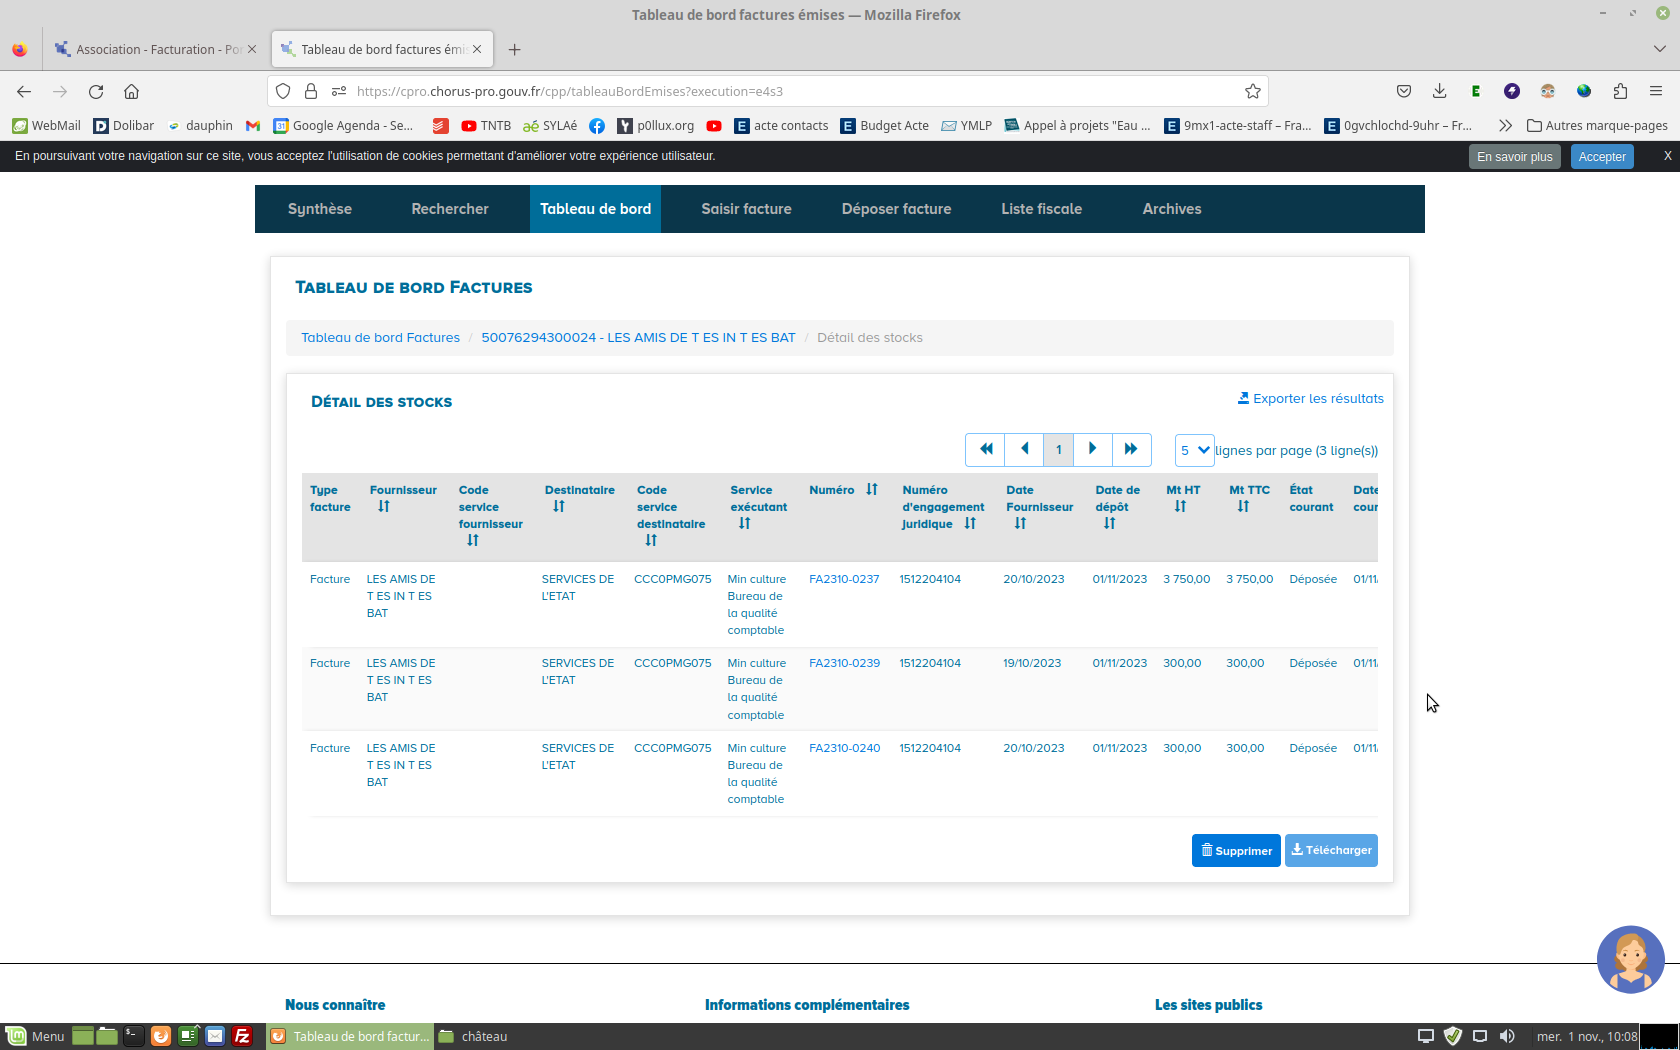Screen dimensions: 1680x1050
Task: Open the Saisir facture tab
Action: click(x=746, y=209)
